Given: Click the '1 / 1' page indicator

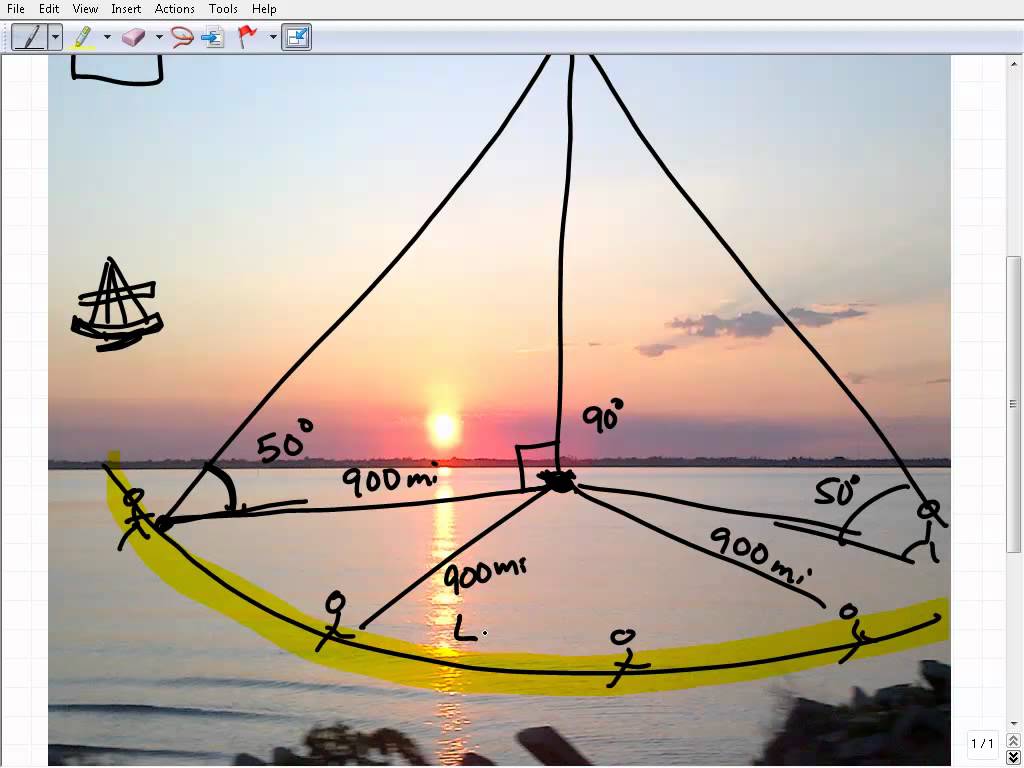Looking at the screenshot, I should 982,744.
